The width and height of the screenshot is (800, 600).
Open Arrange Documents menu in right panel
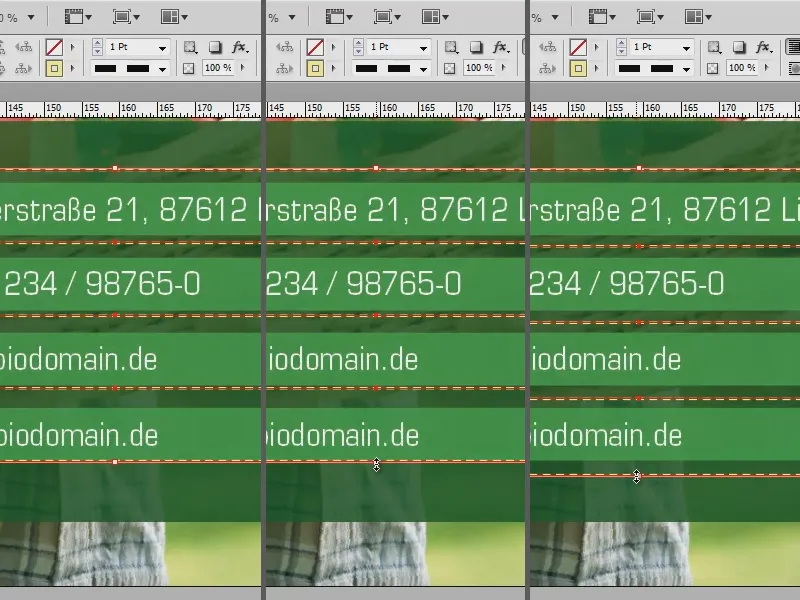point(698,17)
